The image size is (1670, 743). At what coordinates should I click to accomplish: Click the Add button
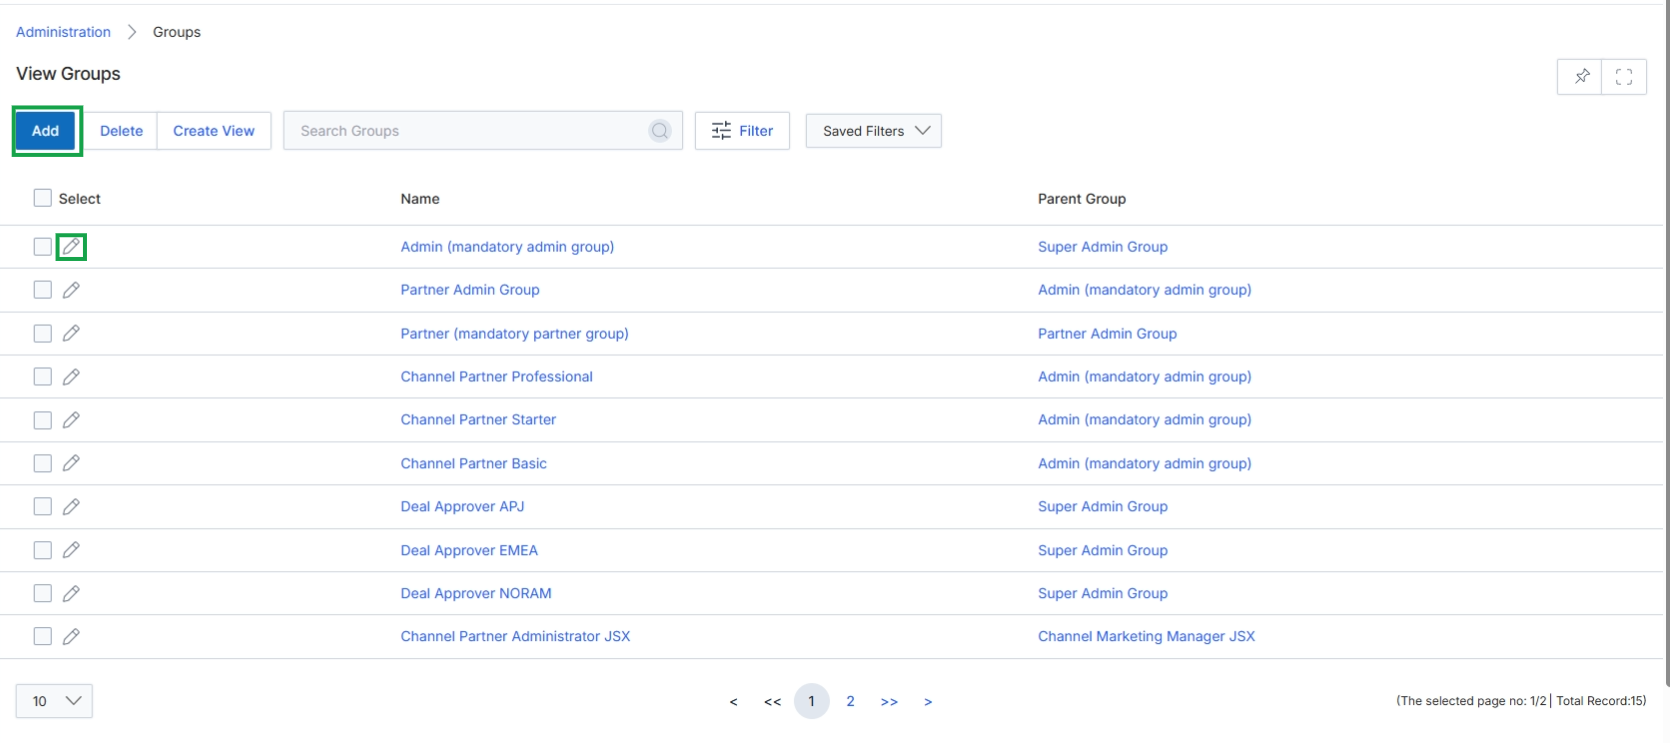tap(46, 131)
